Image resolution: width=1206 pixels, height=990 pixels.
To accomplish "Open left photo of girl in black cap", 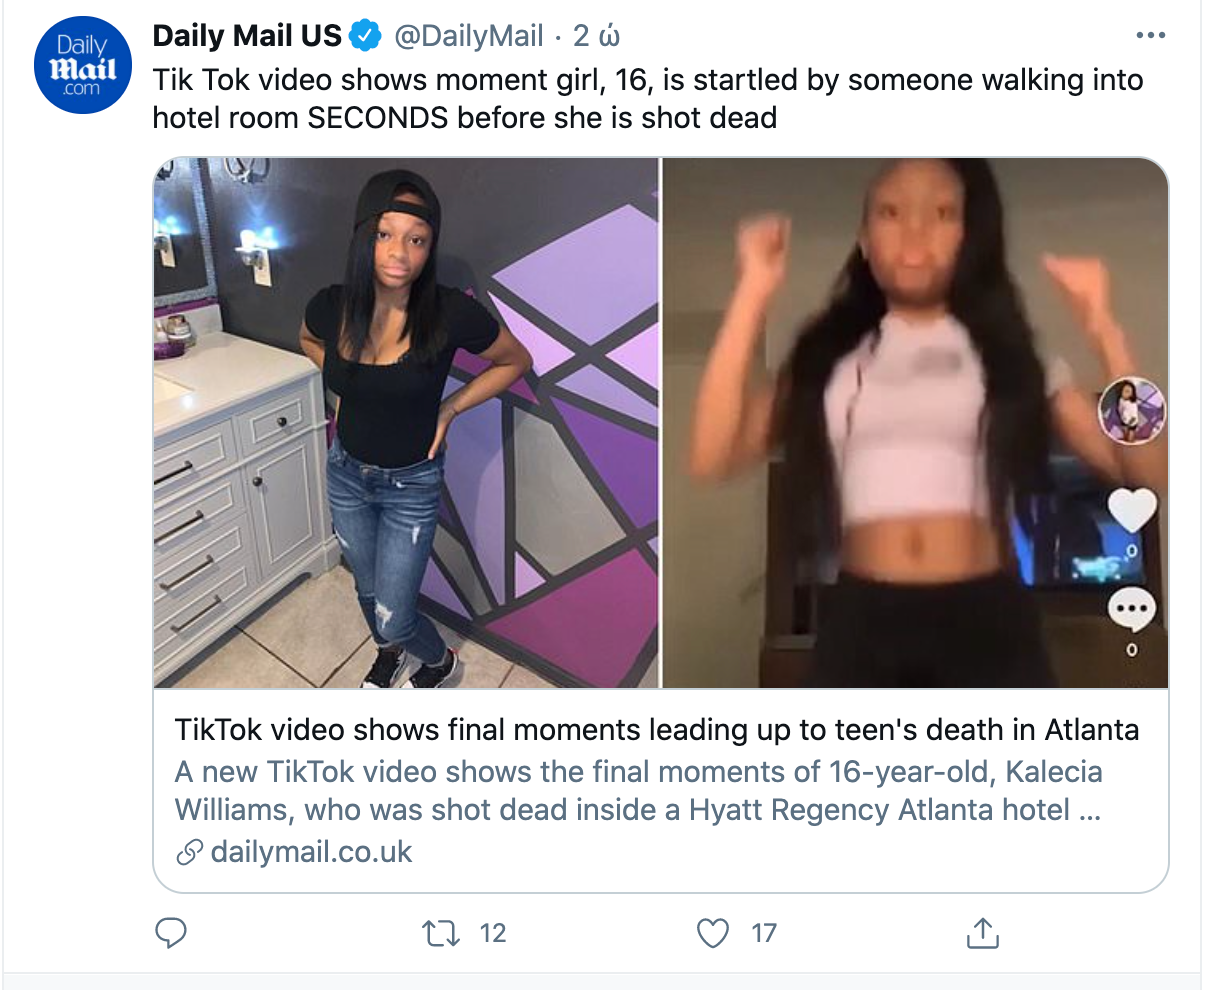I will pyautogui.click(x=406, y=423).
